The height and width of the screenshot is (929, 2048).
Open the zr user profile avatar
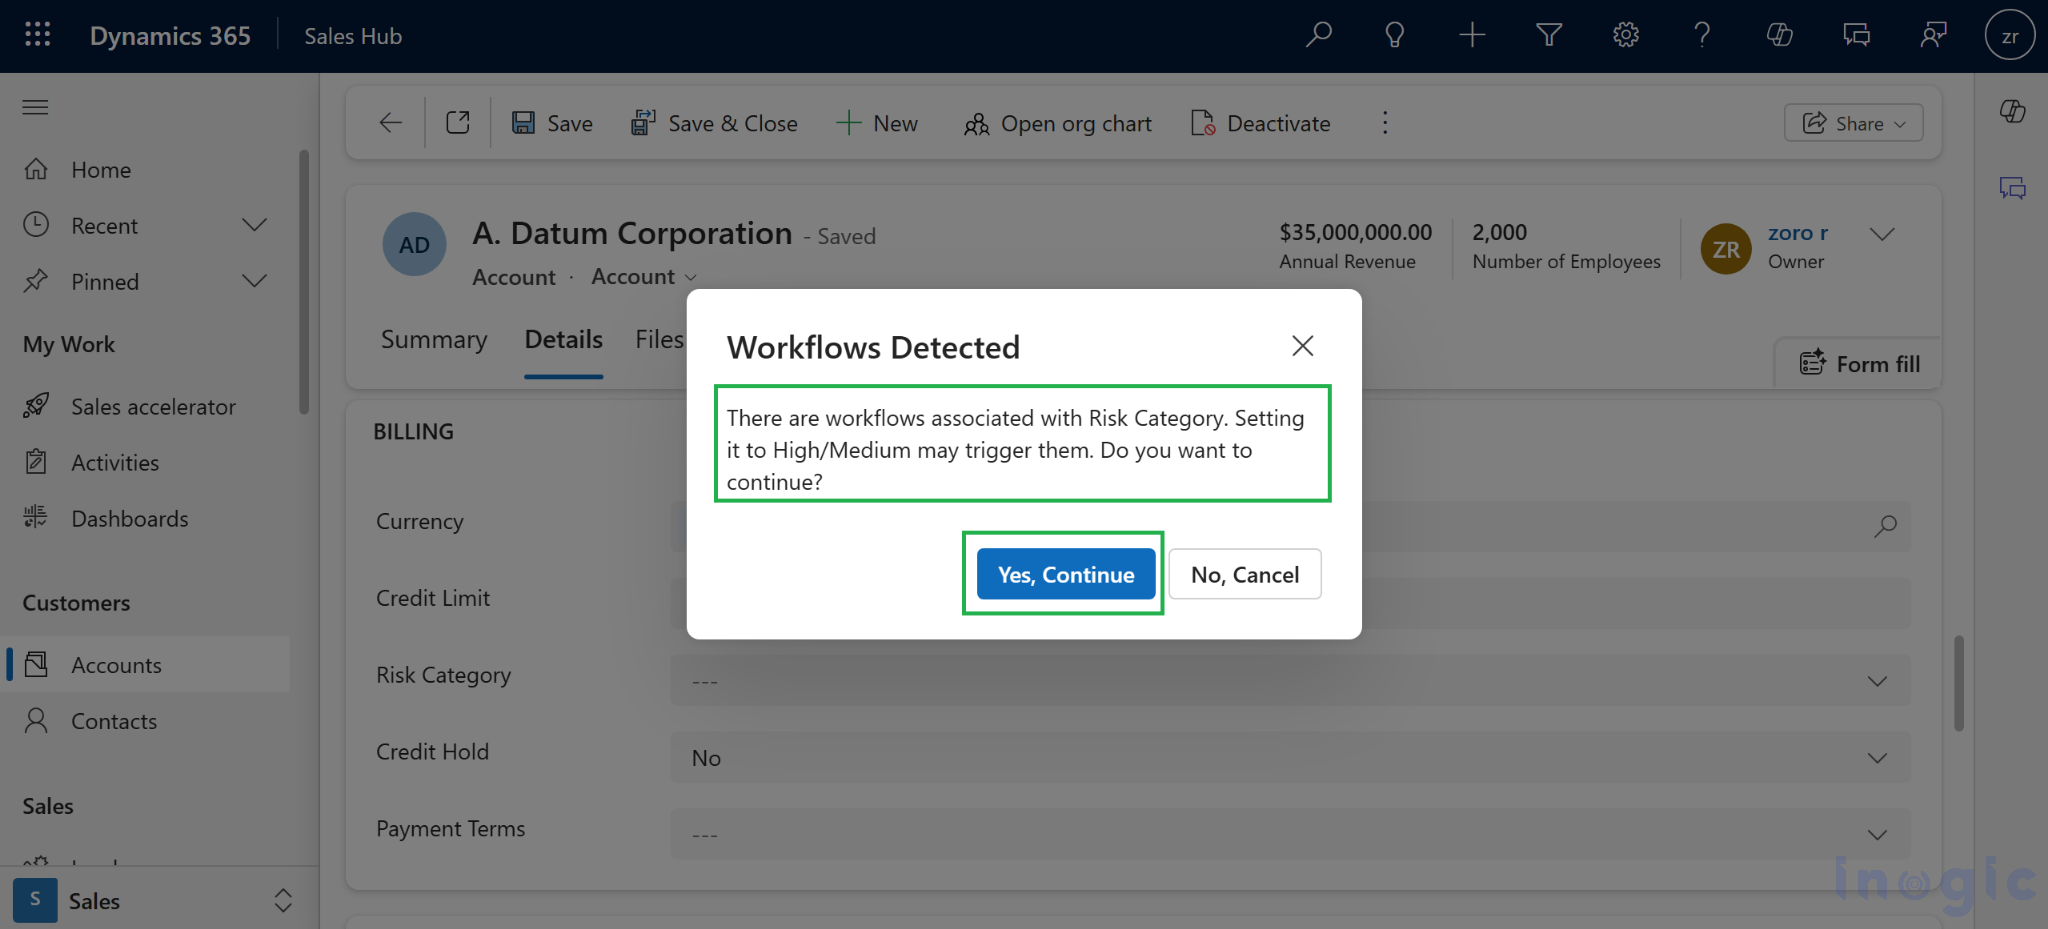[x=2010, y=35]
